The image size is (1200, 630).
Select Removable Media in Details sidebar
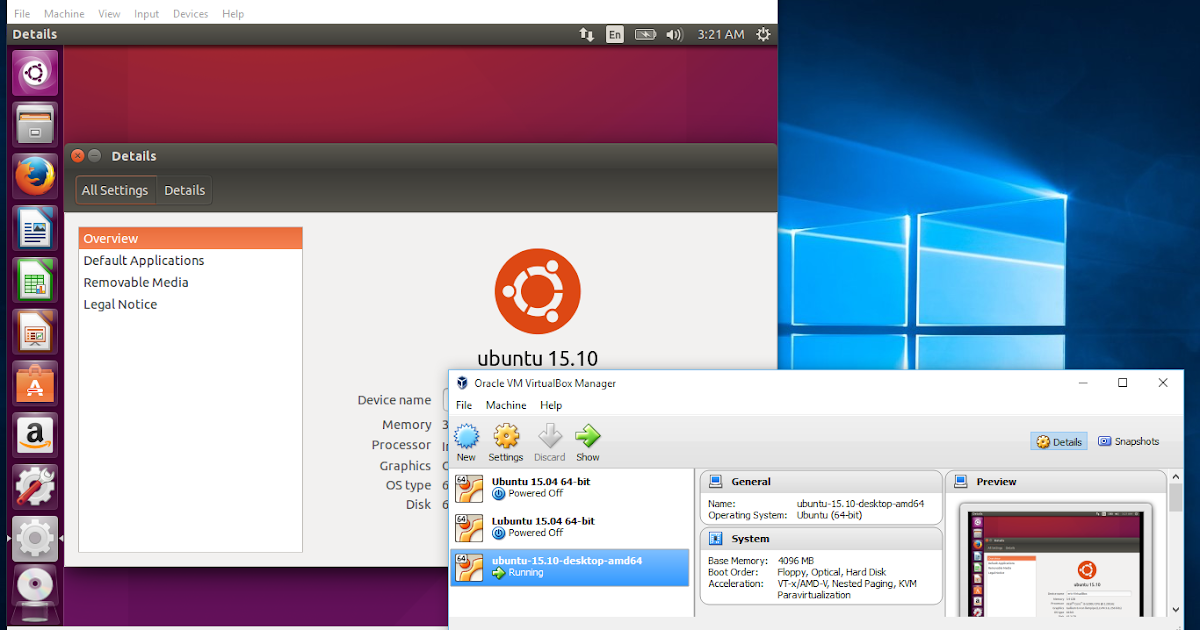point(190,282)
